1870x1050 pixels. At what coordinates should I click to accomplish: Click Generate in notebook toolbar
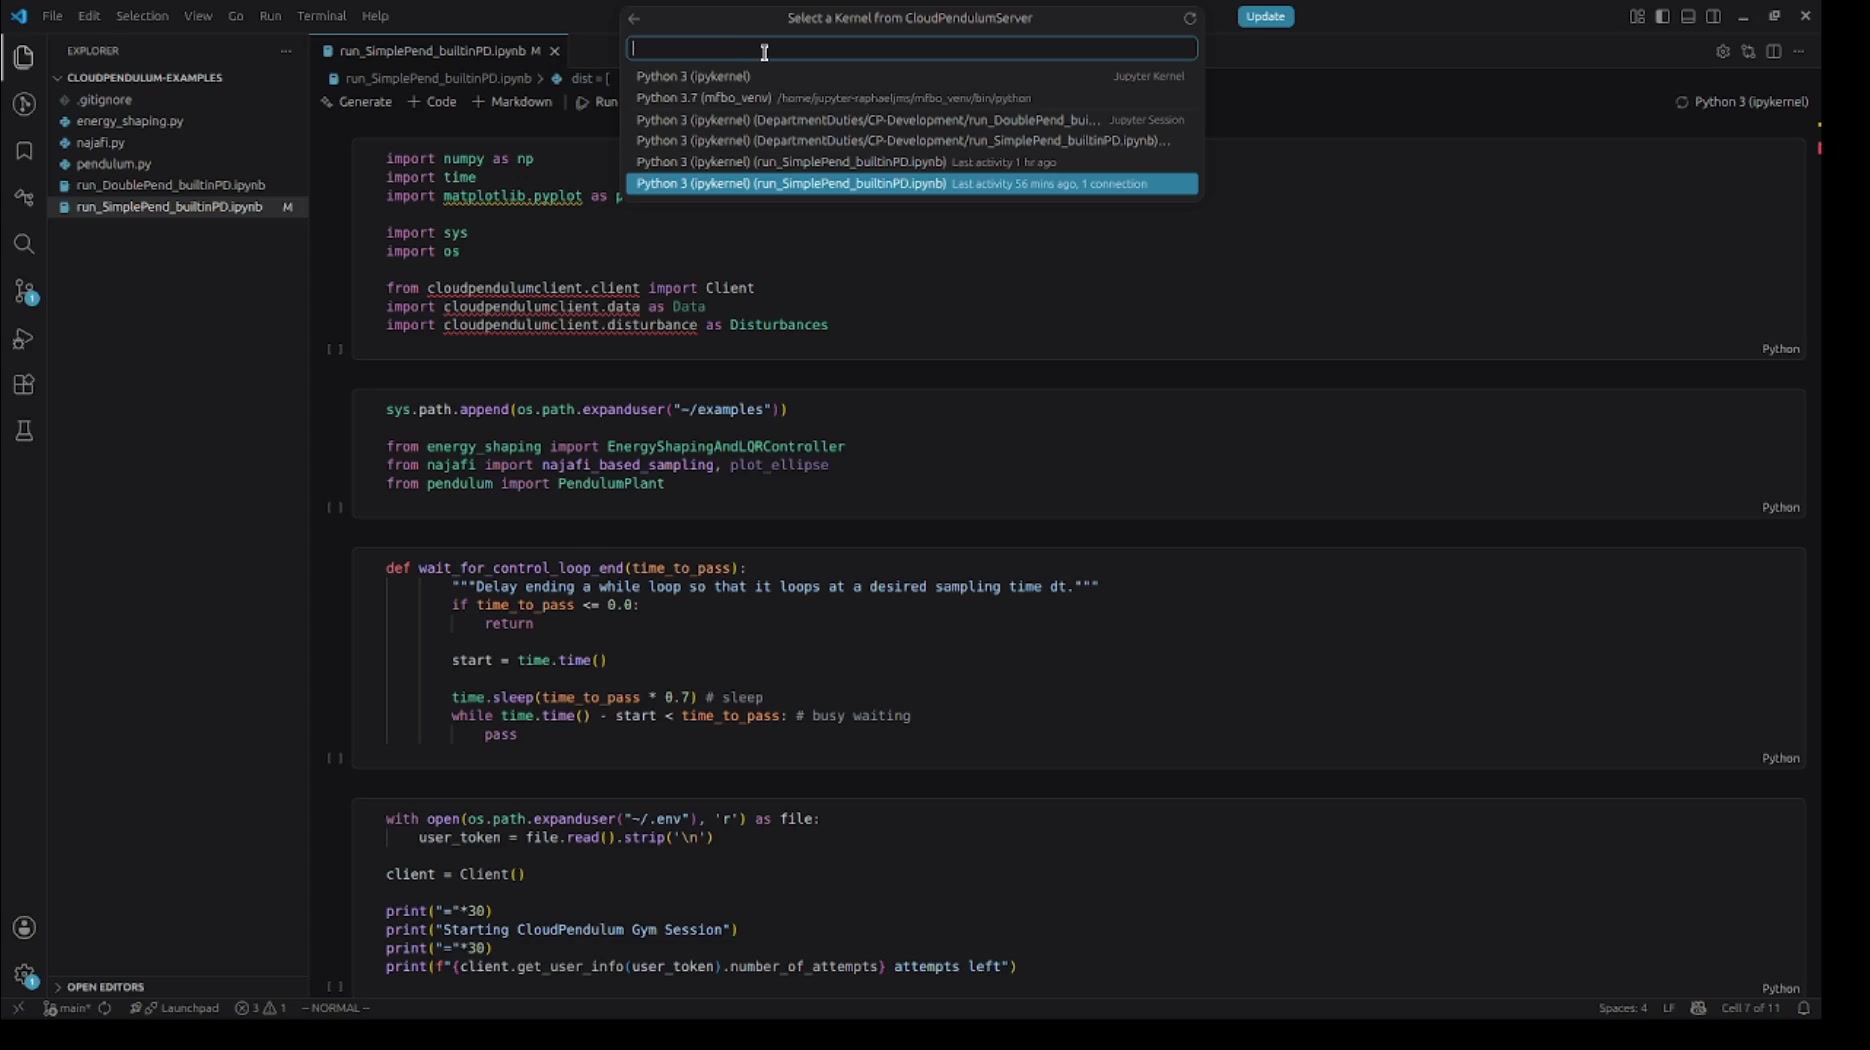pos(356,102)
